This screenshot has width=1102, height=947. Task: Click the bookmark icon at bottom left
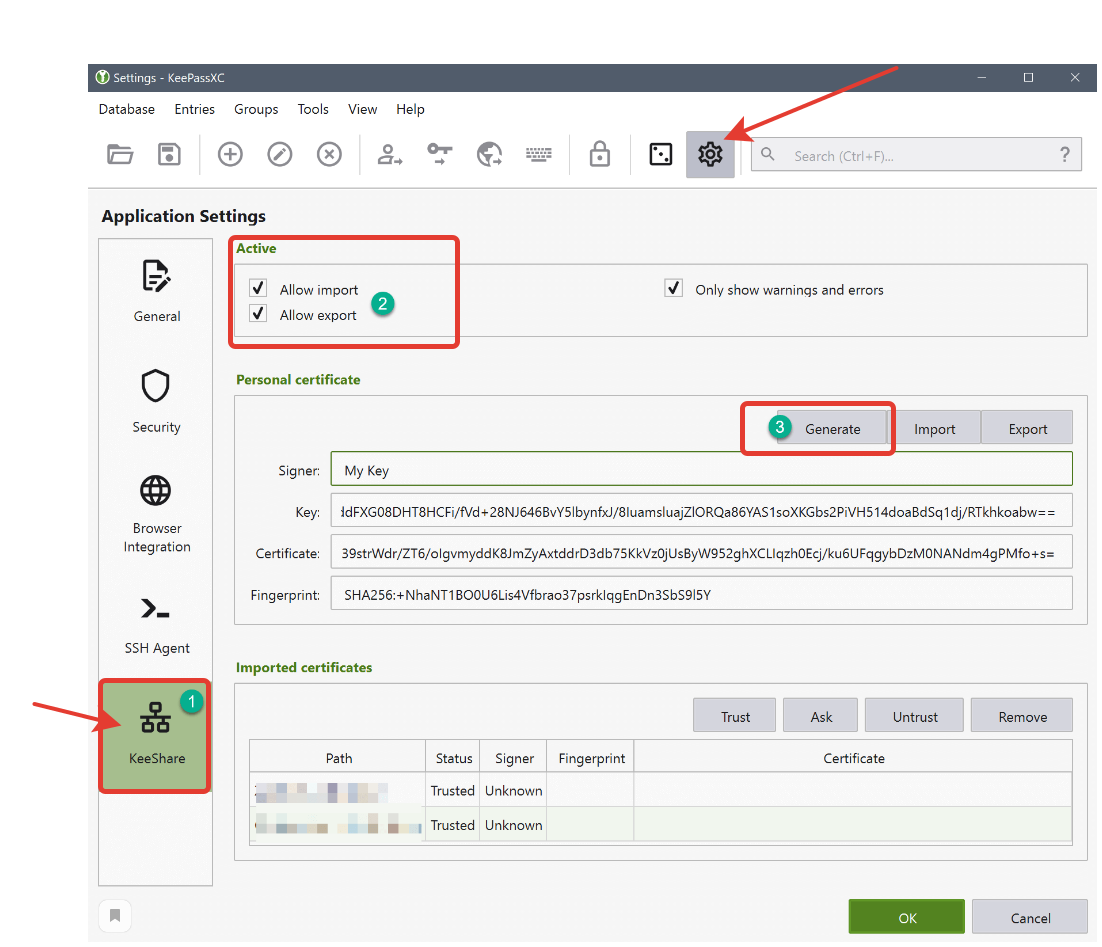click(x=115, y=915)
